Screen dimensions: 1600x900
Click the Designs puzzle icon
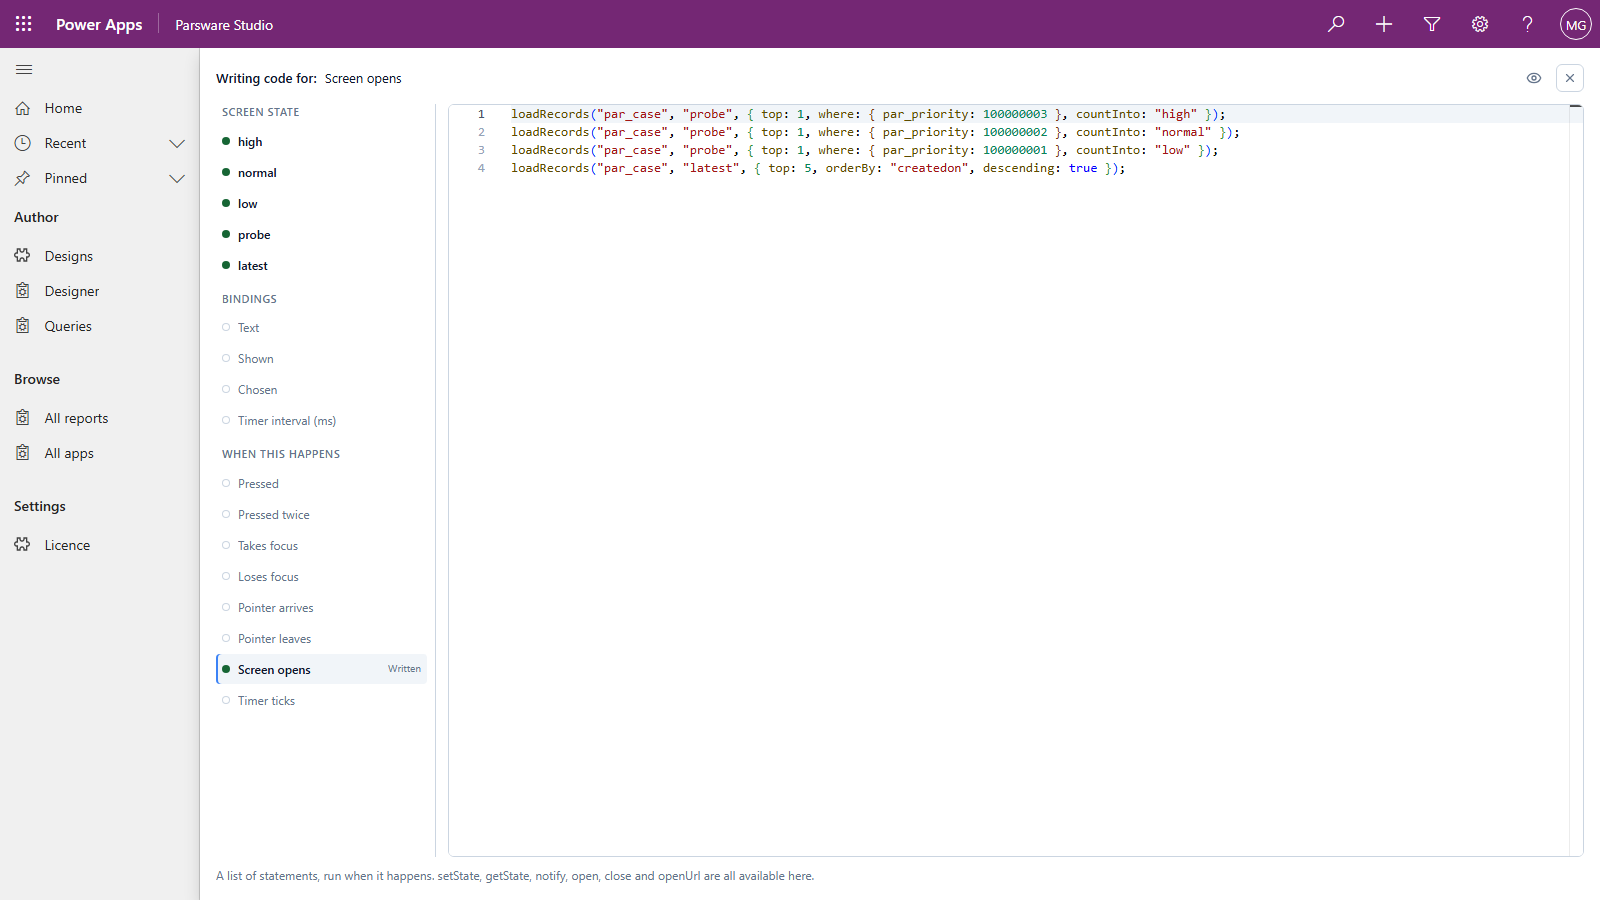tap(23, 256)
